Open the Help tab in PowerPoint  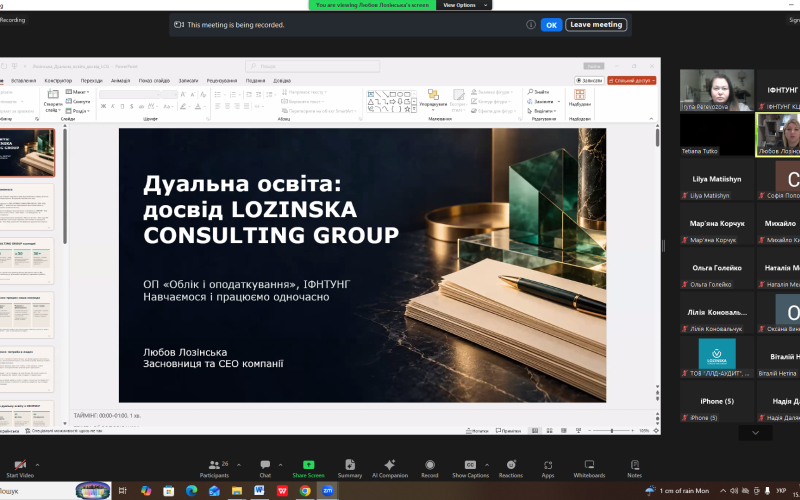[x=282, y=81]
